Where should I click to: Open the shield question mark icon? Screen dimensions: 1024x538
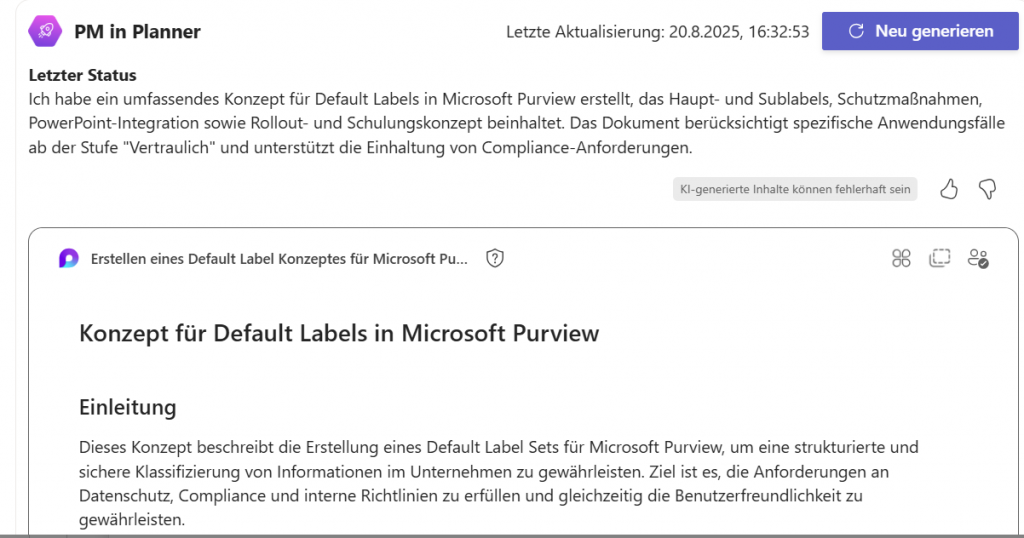(x=494, y=259)
